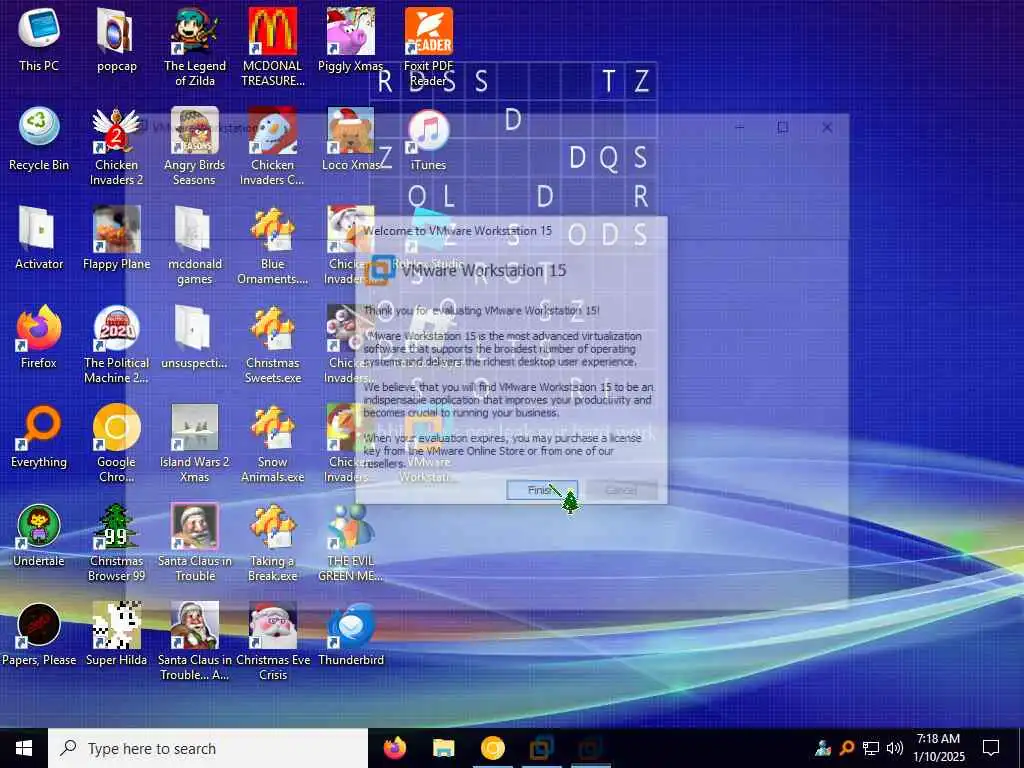Open the volume control tray icon
Screen dimensions: 1024x768
coord(895,748)
